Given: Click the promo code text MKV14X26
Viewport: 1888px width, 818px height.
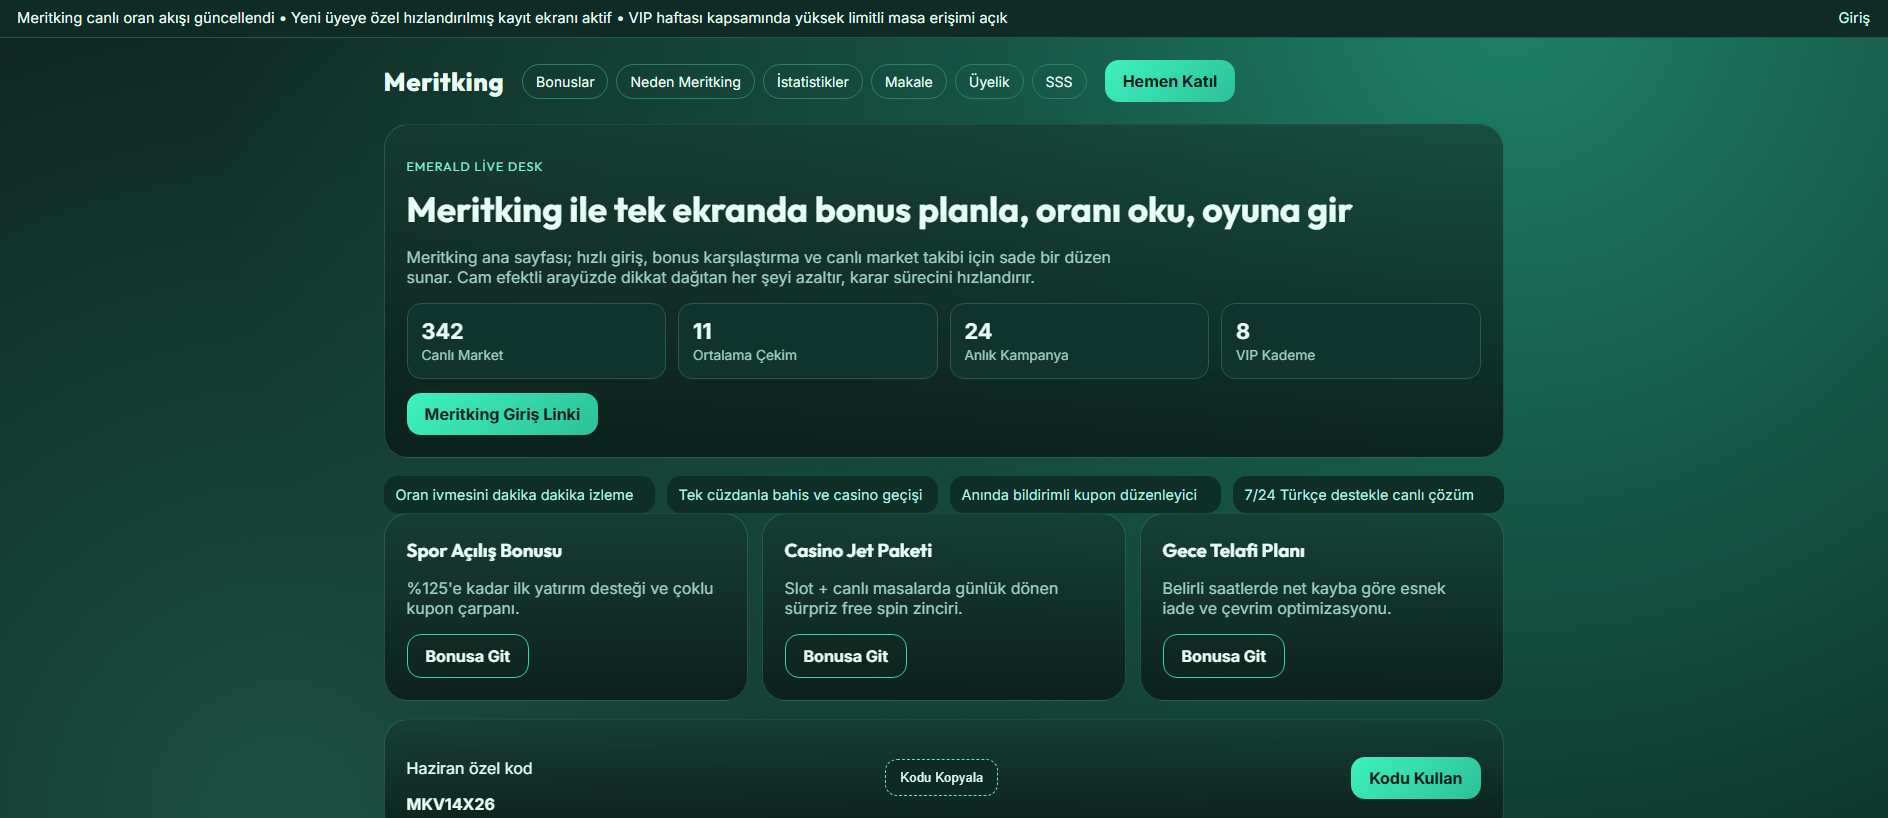Looking at the screenshot, I should click(x=450, y=804).
